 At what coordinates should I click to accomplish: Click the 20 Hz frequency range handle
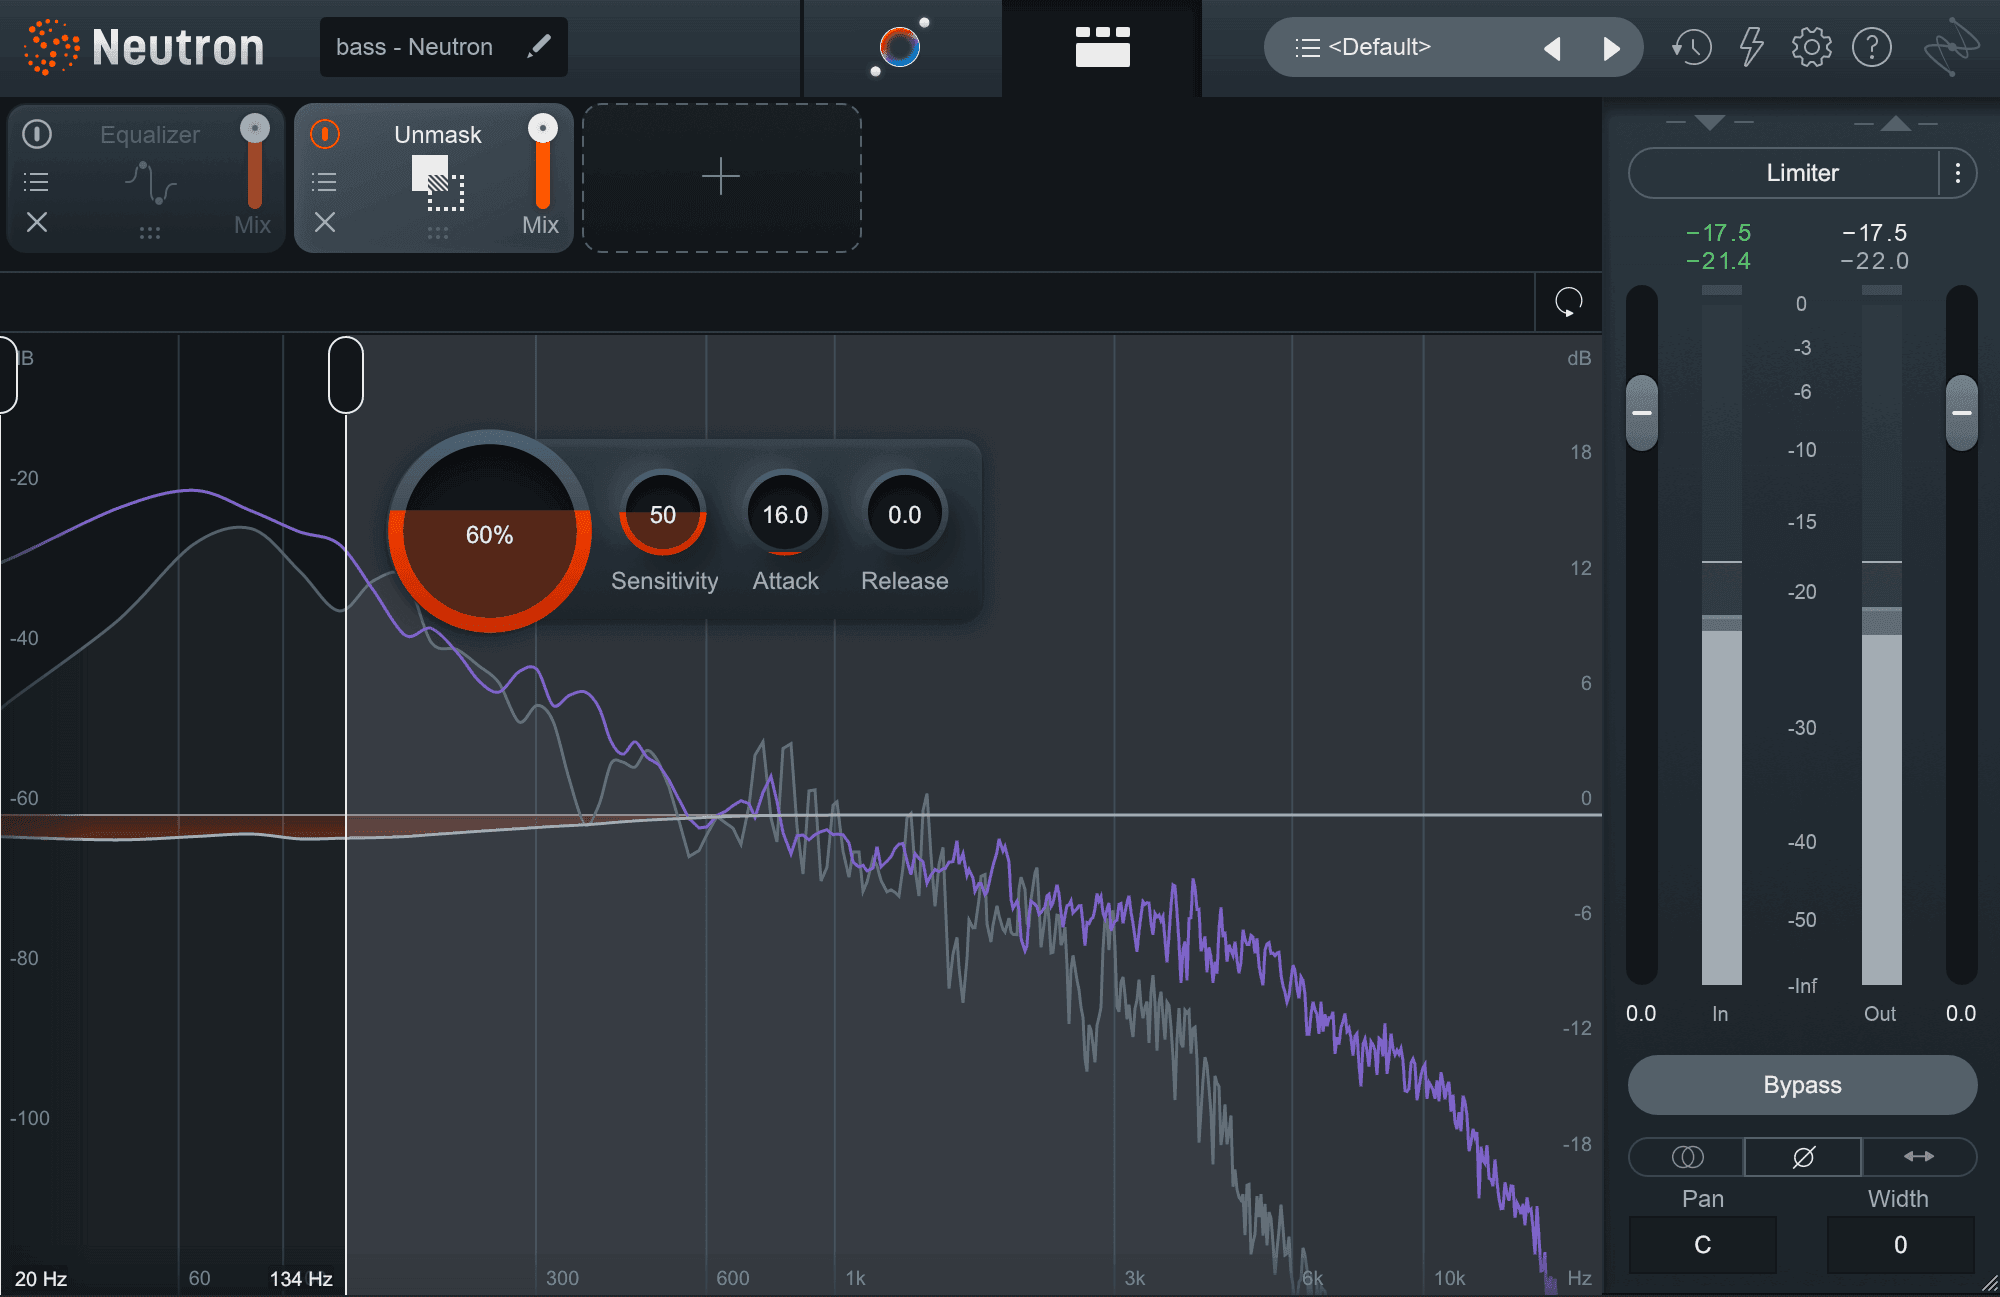coord(6,375)
